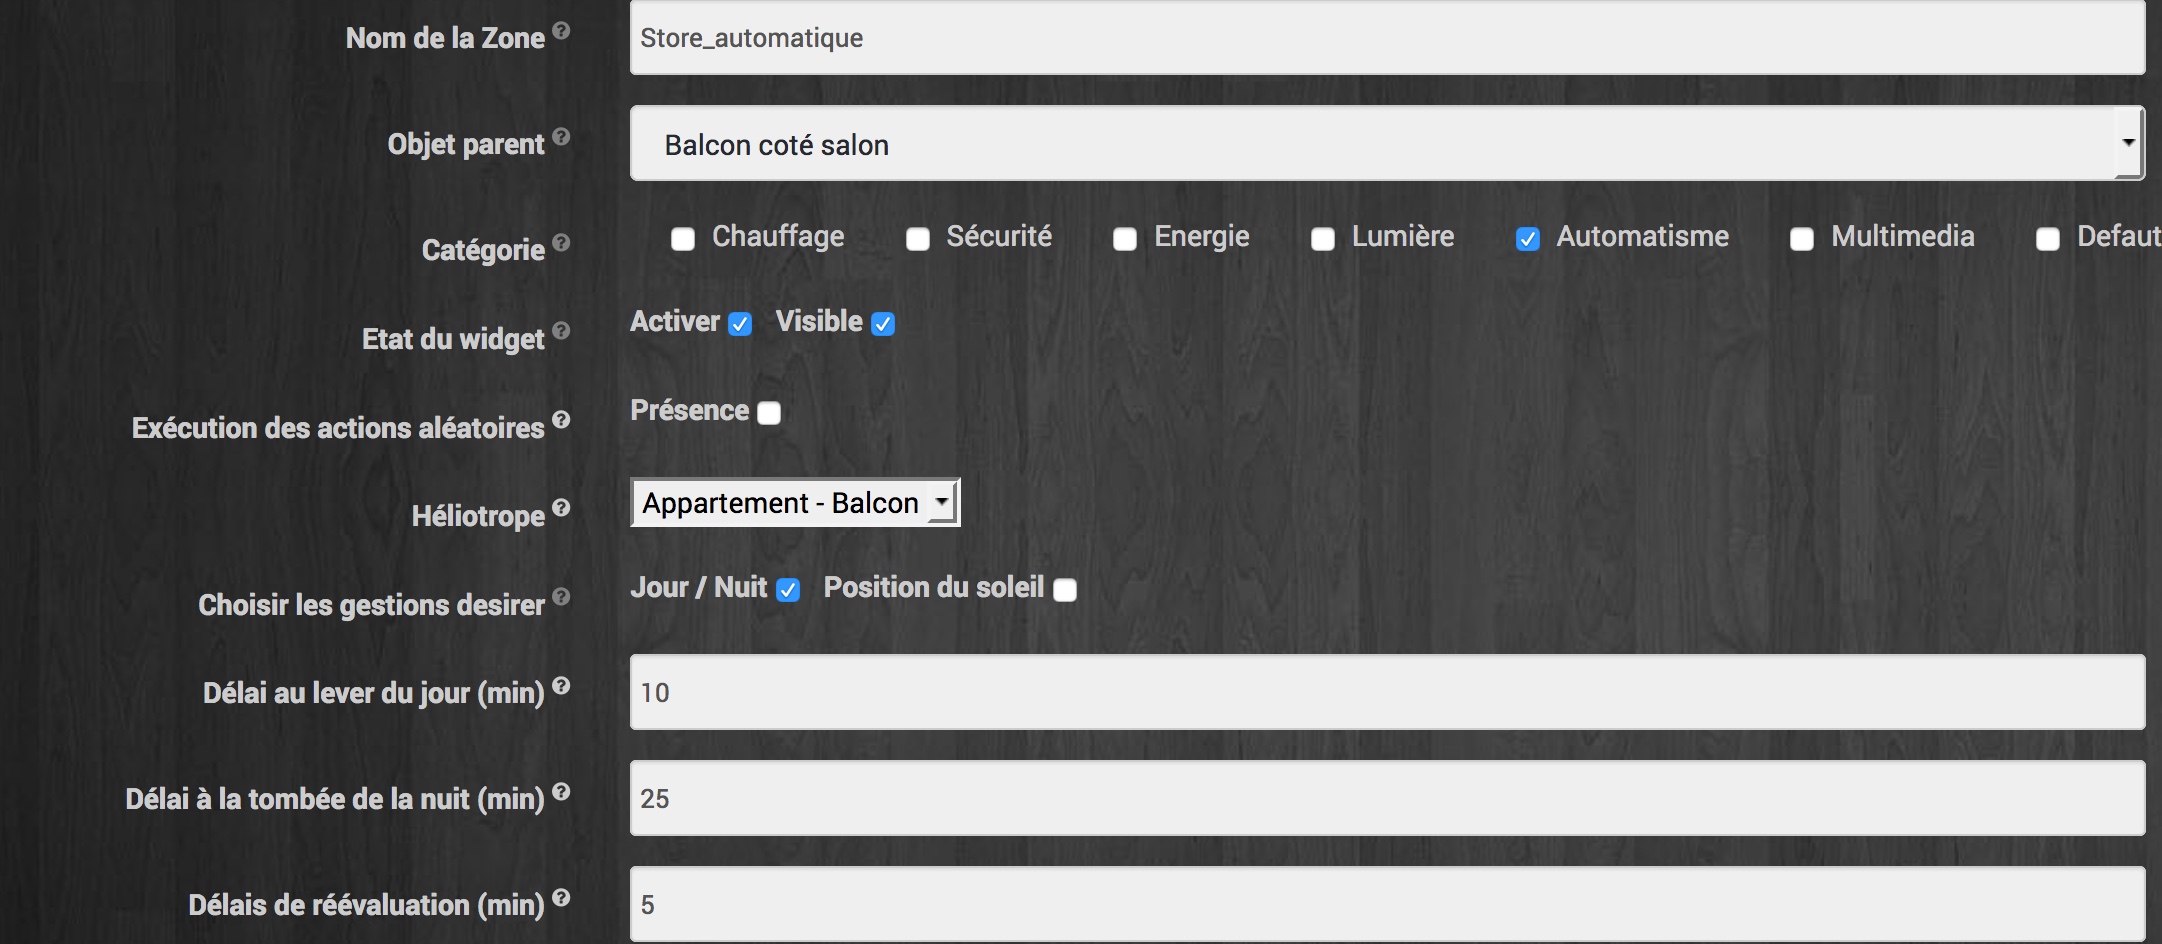Screen dimensions: 2162x944
Task: Click the Héliotrope label text
Action: click(478, 516)
